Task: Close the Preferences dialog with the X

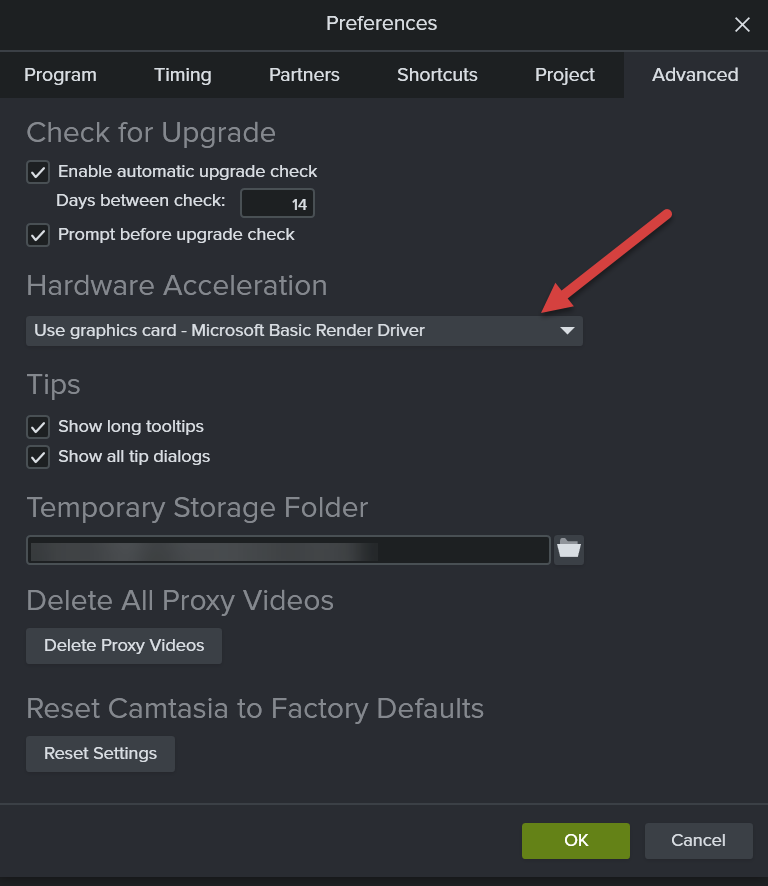Action: [x=742, y=25]
